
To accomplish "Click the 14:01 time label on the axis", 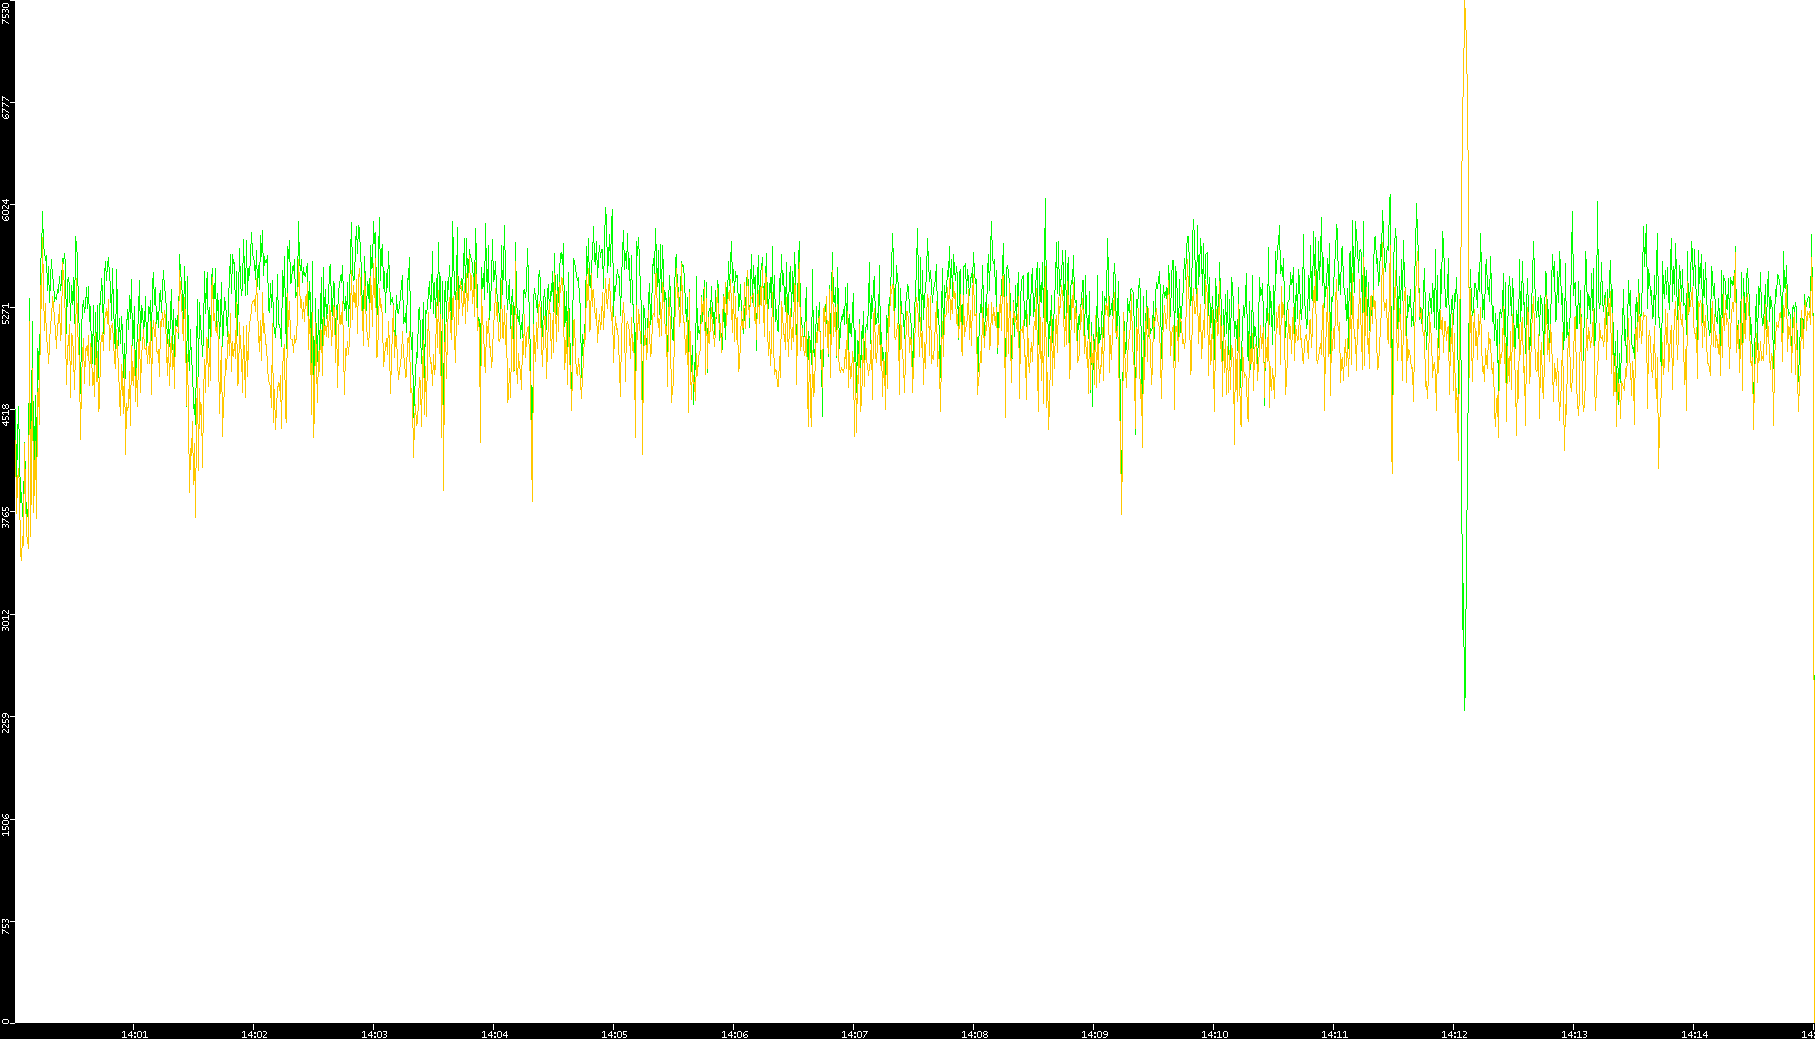I will (134, 1033).
